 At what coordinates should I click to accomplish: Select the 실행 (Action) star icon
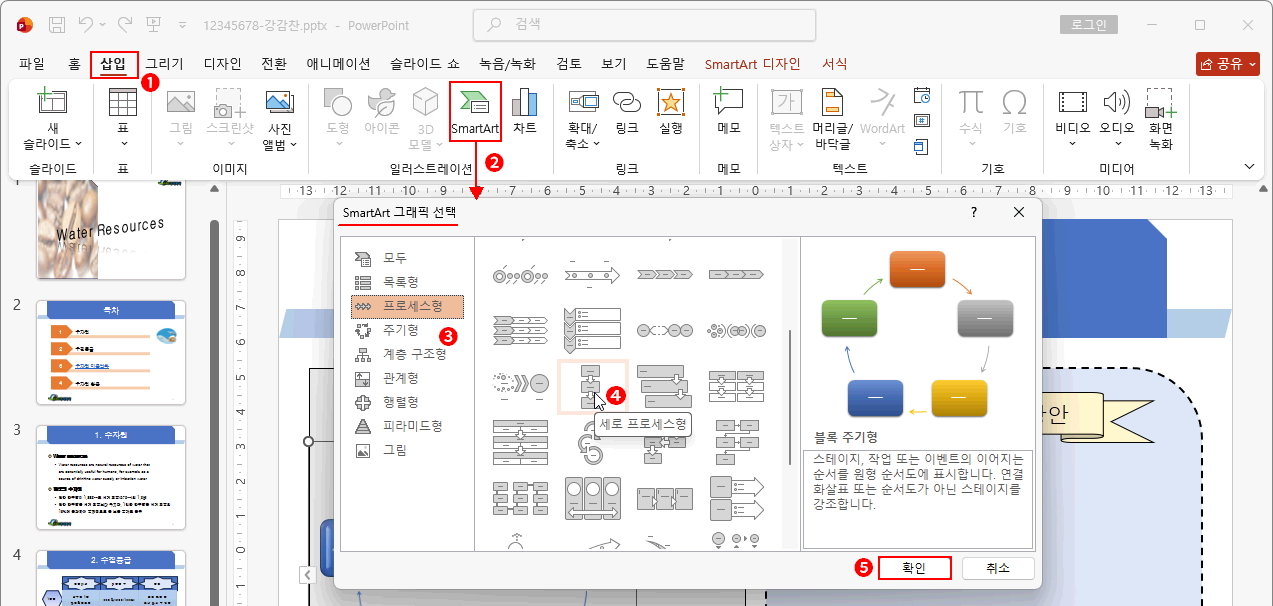coord(671,111)
